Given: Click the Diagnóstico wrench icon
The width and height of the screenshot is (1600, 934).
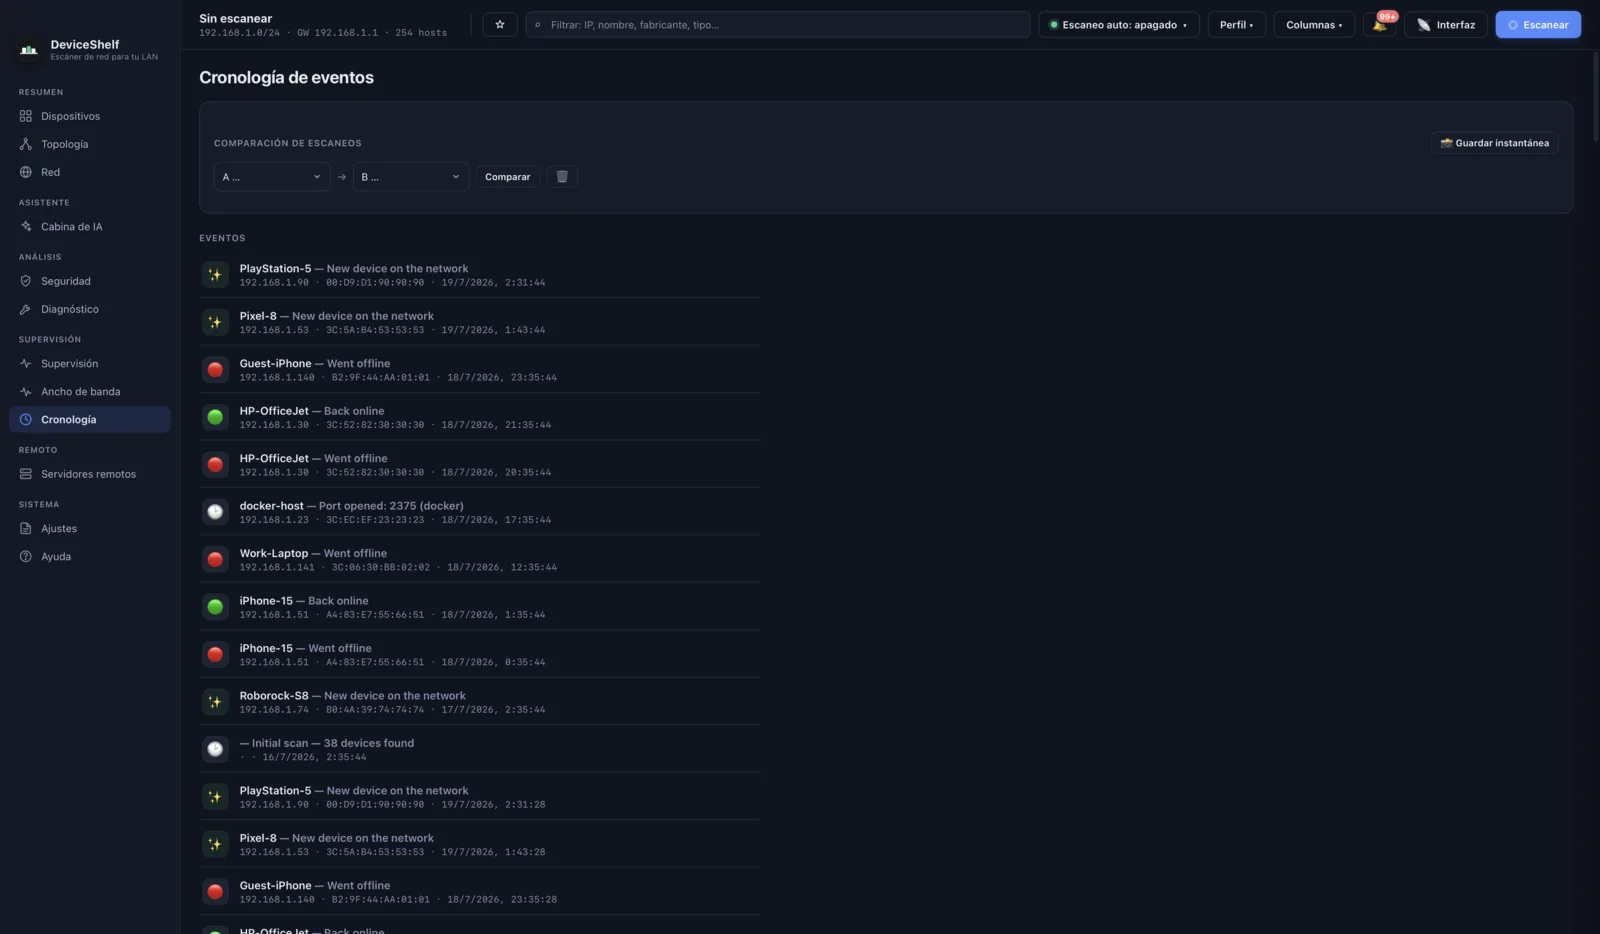Looking at the screenshot, I should pyautogui.click(x=26, y=309).
